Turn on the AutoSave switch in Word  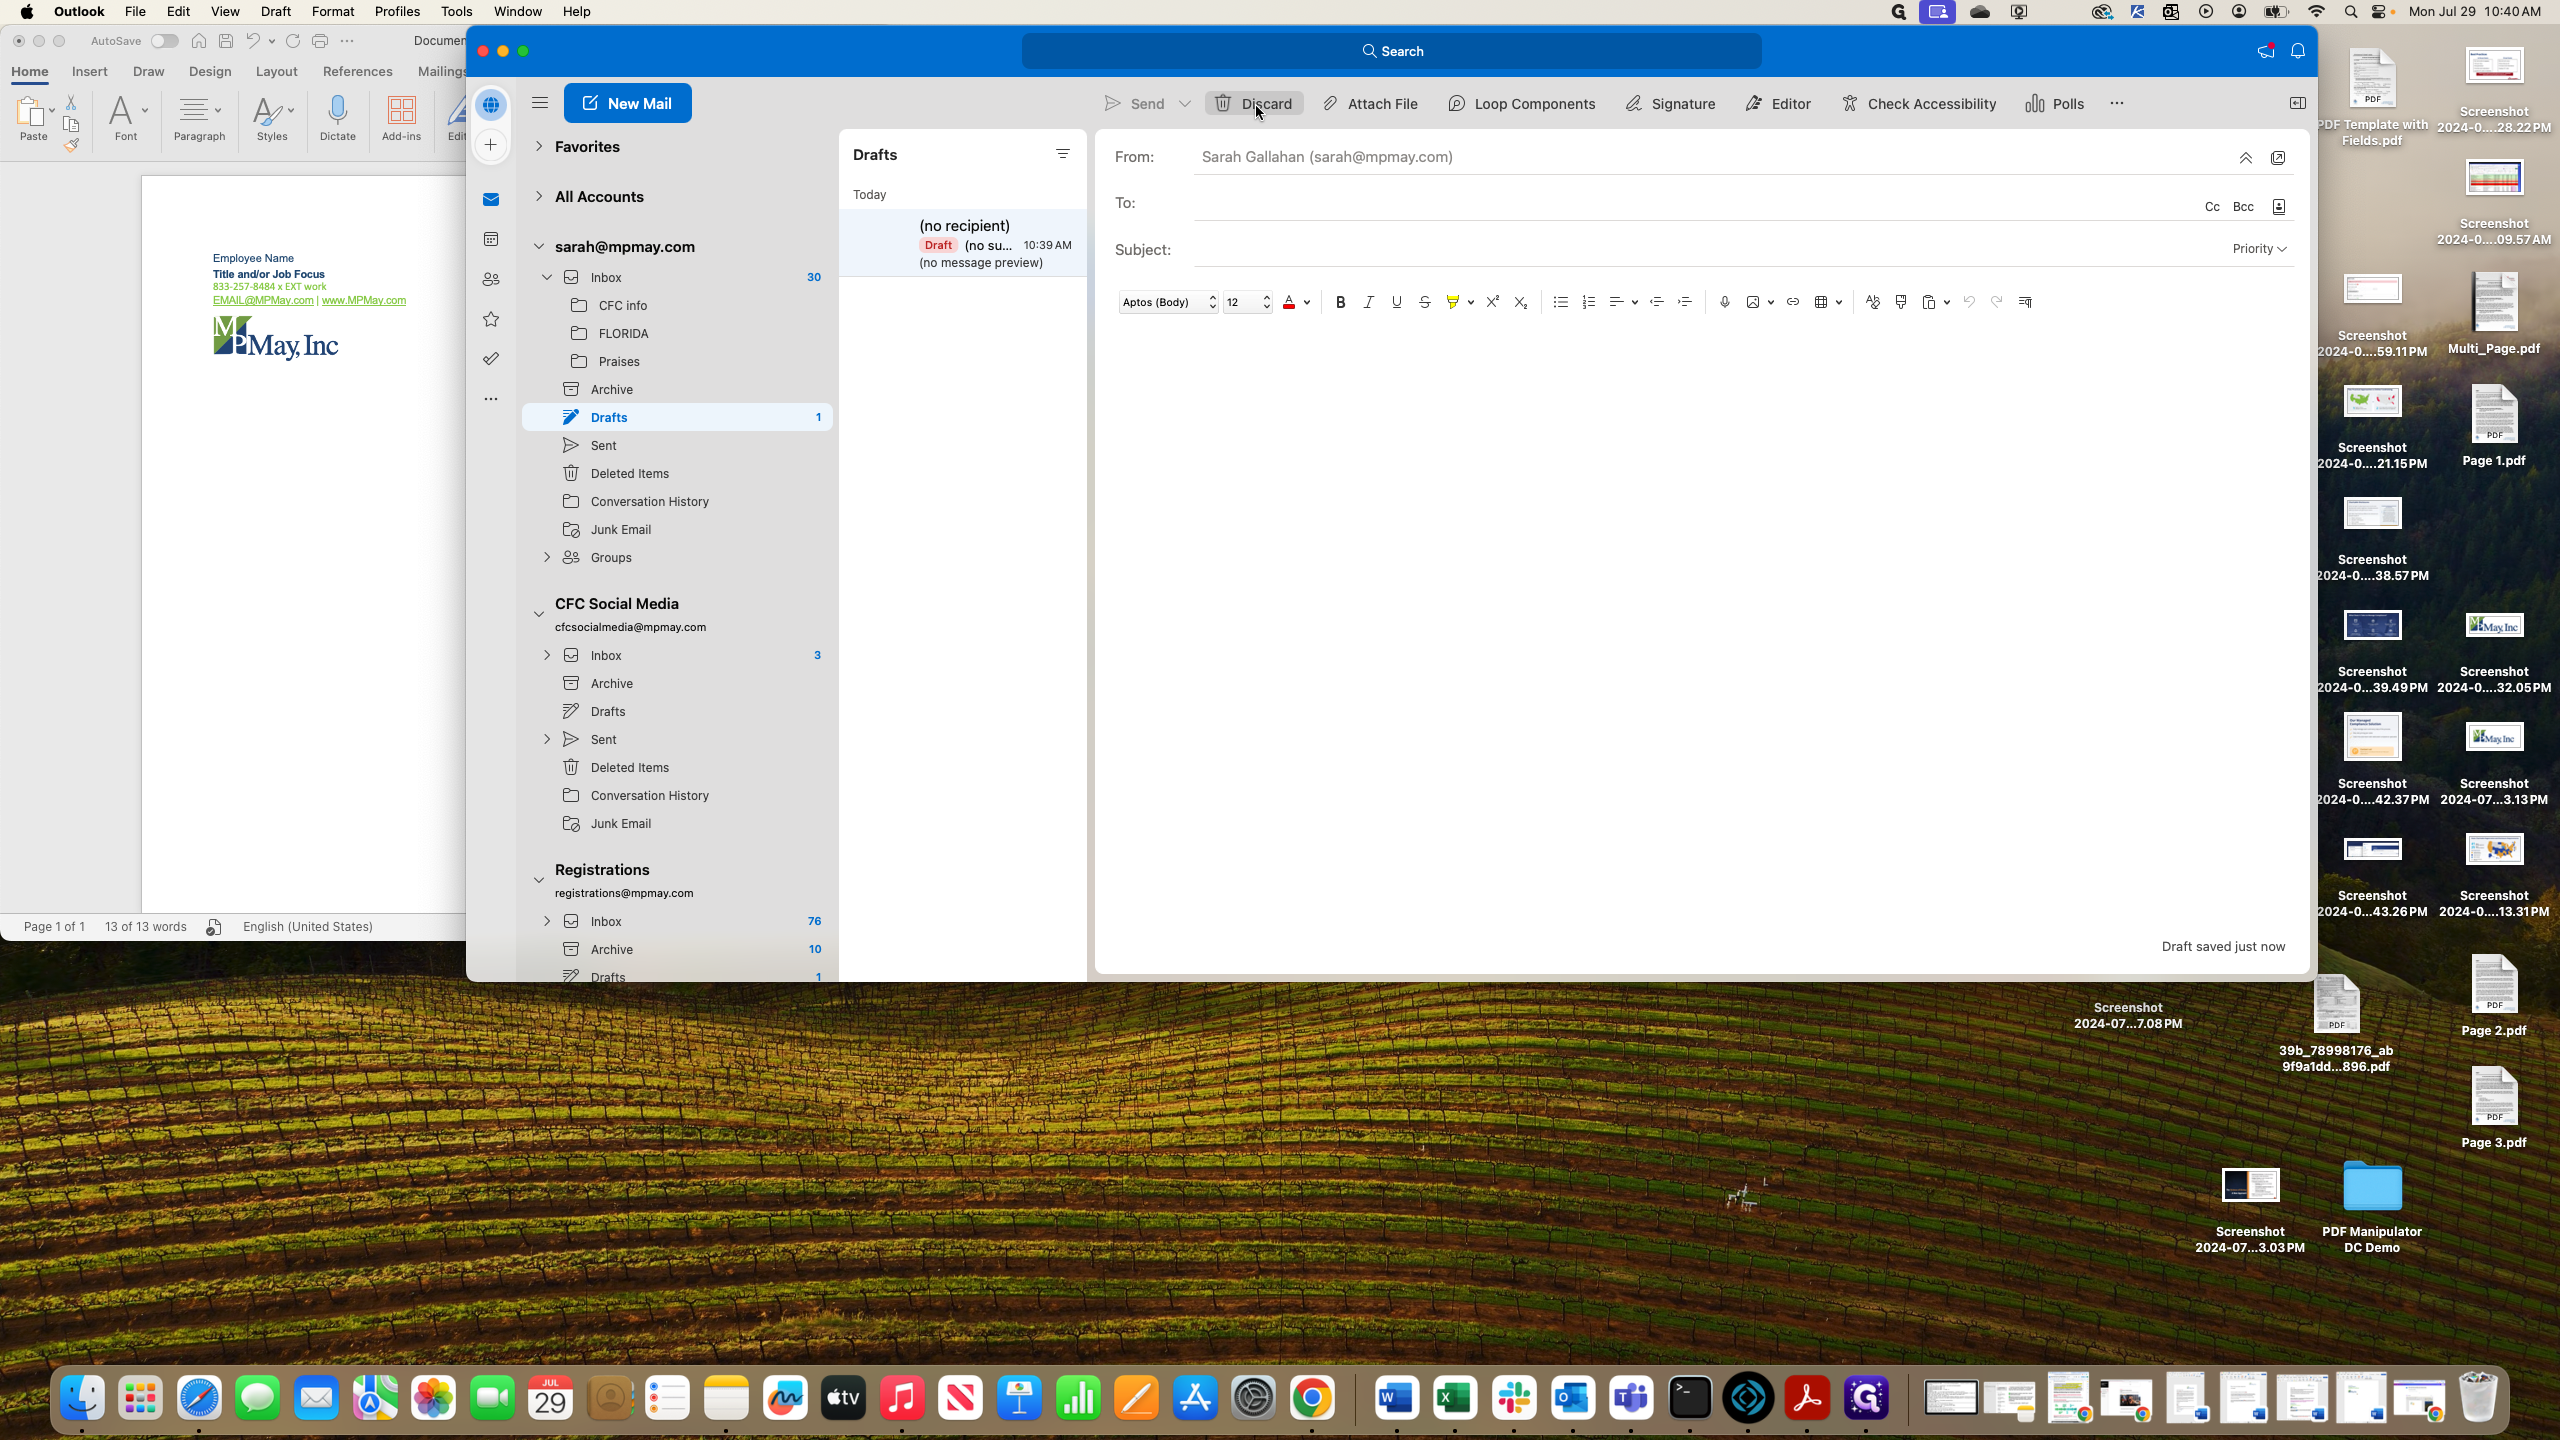[164, 41]
